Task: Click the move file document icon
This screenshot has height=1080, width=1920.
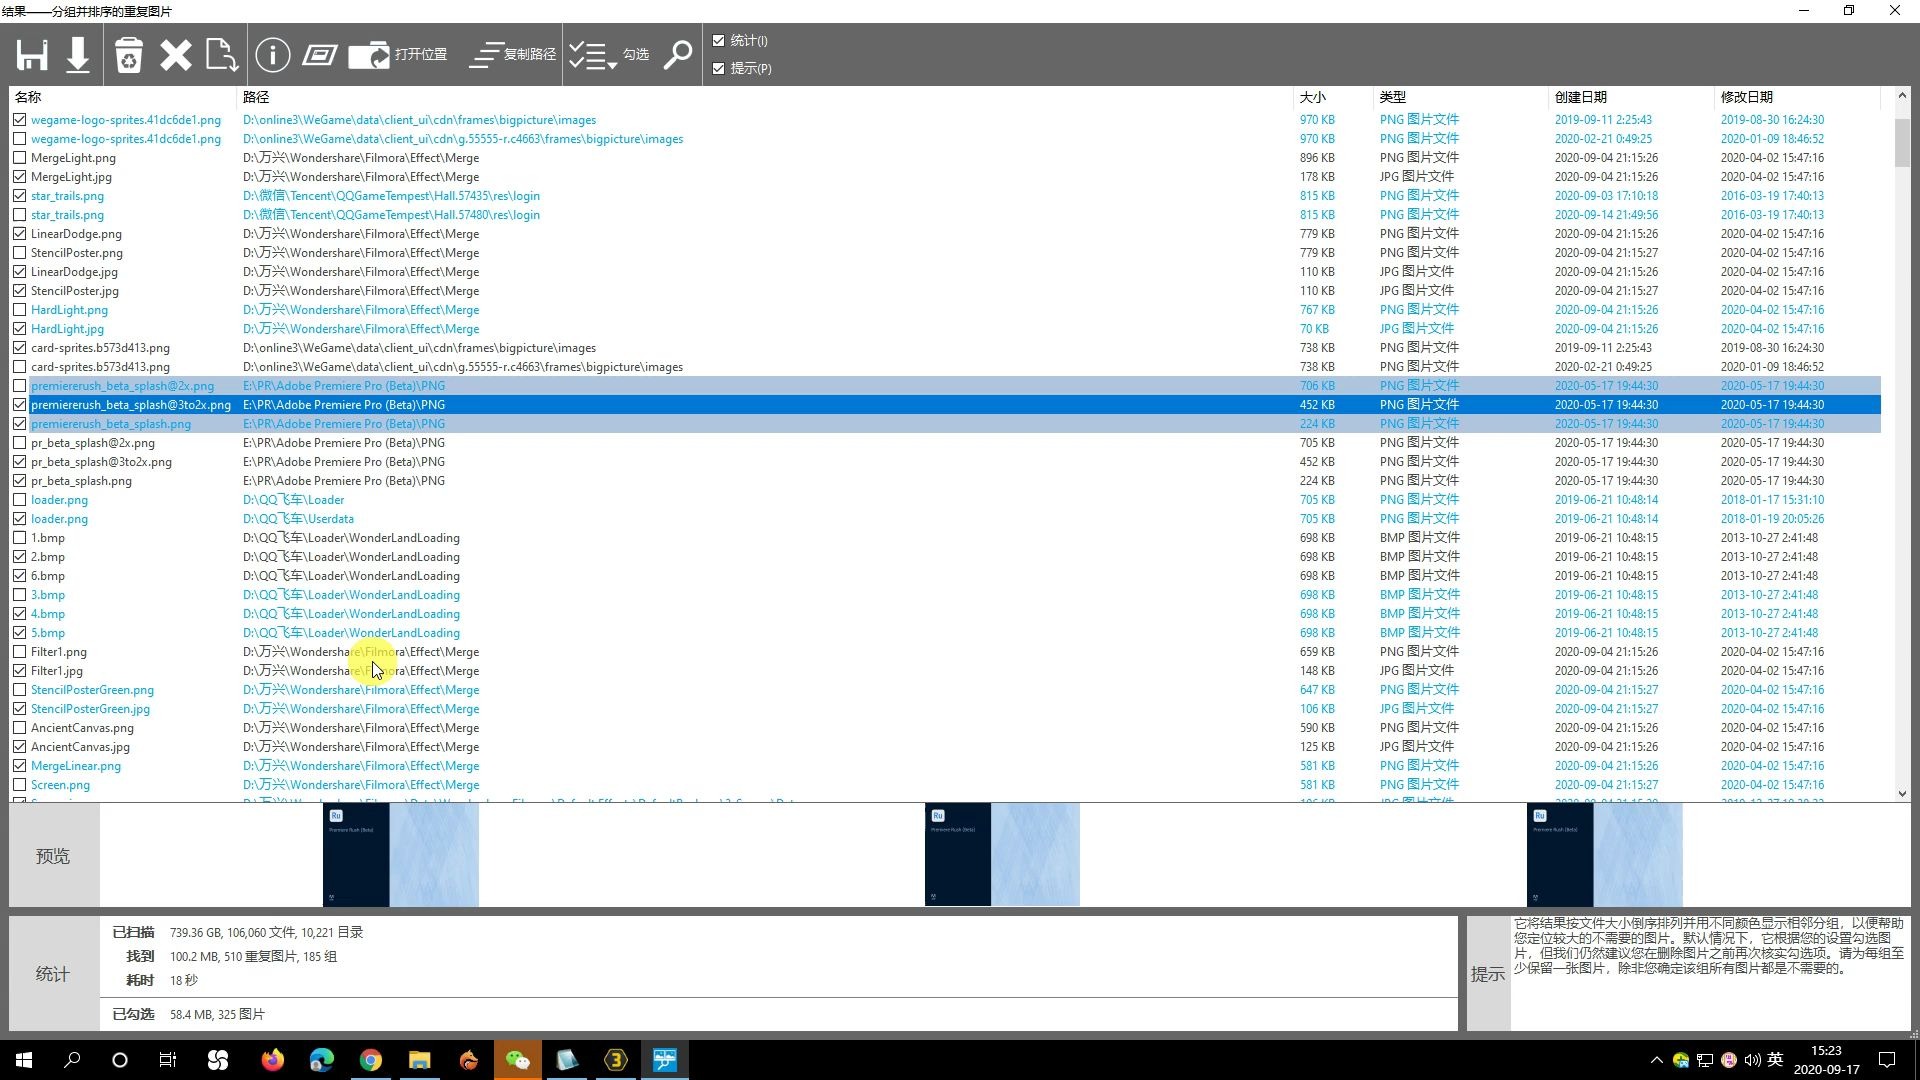Action: pos(221,55)
